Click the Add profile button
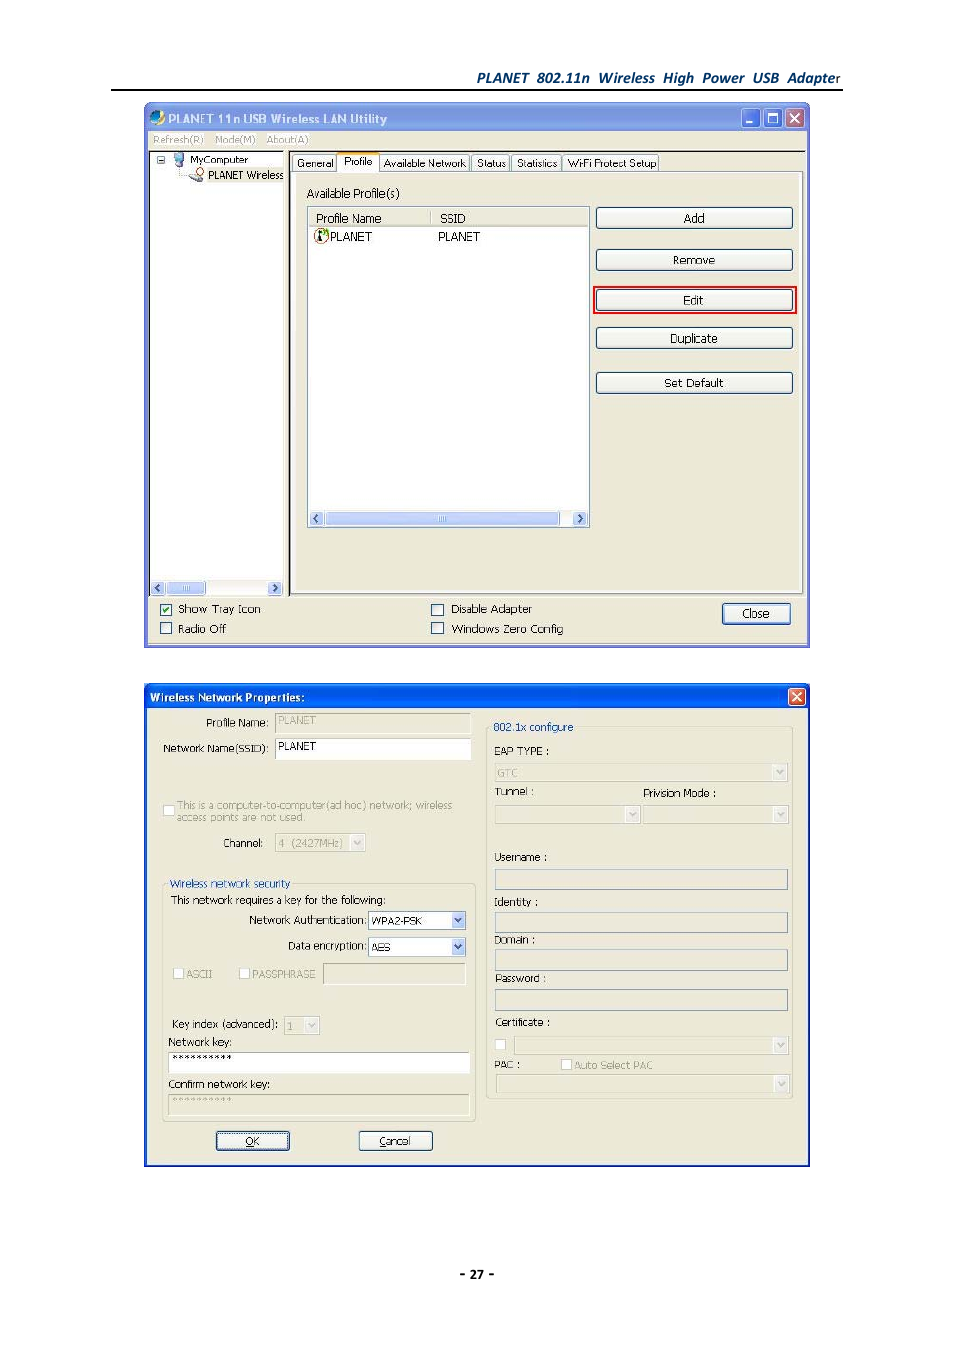This screenshot has width=954, height=1350. click(x=694, y=218)
